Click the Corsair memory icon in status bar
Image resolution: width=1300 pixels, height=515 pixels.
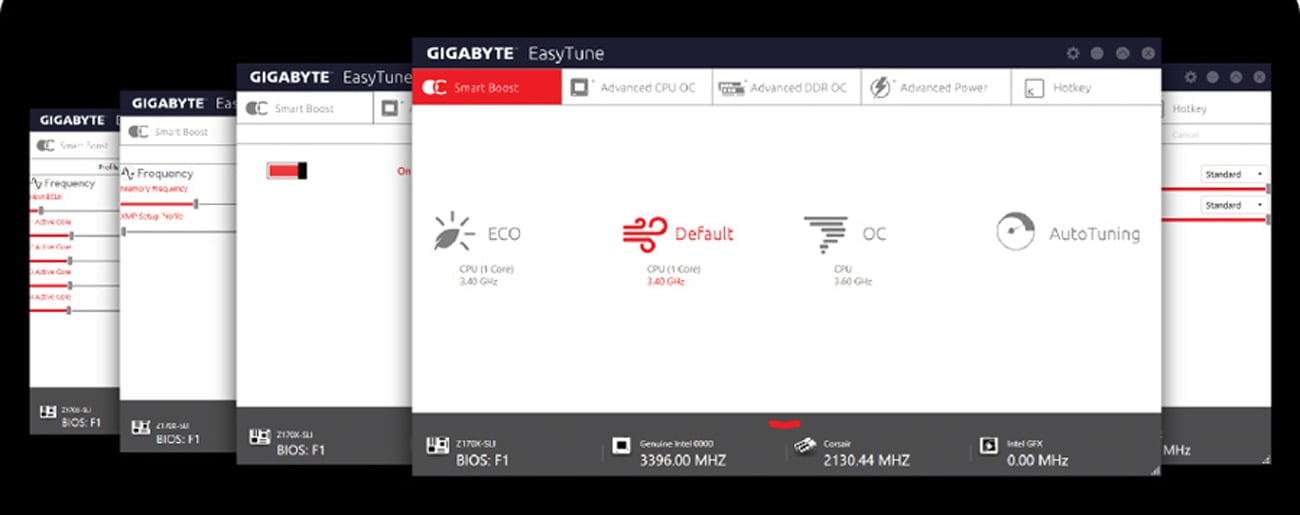805,446
